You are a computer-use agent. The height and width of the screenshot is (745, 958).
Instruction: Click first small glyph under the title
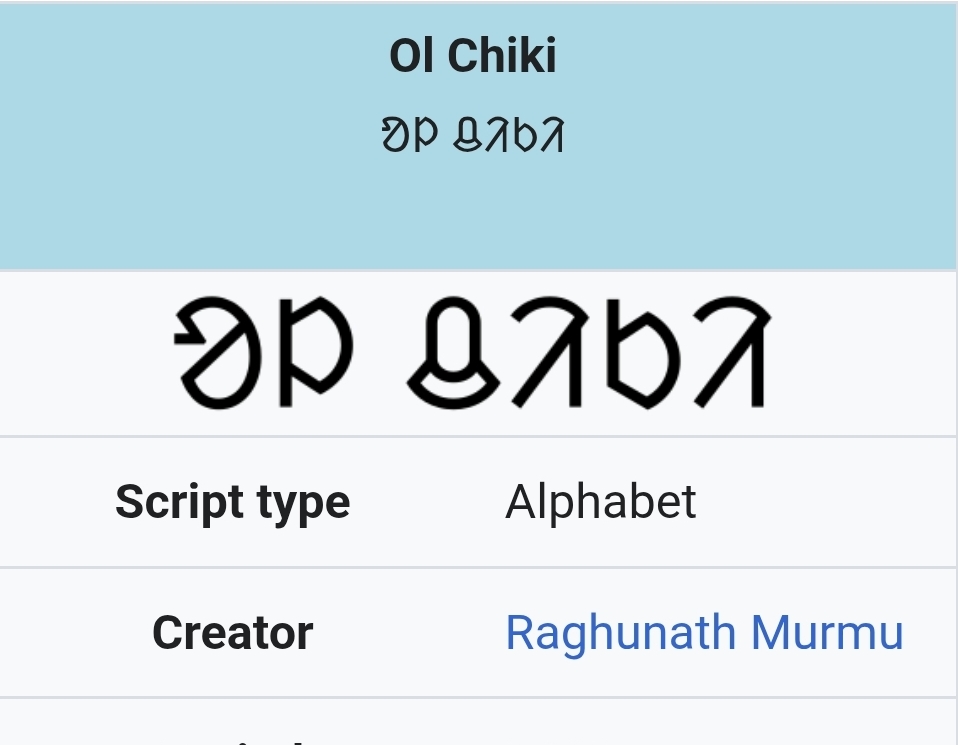click(397, 135)
